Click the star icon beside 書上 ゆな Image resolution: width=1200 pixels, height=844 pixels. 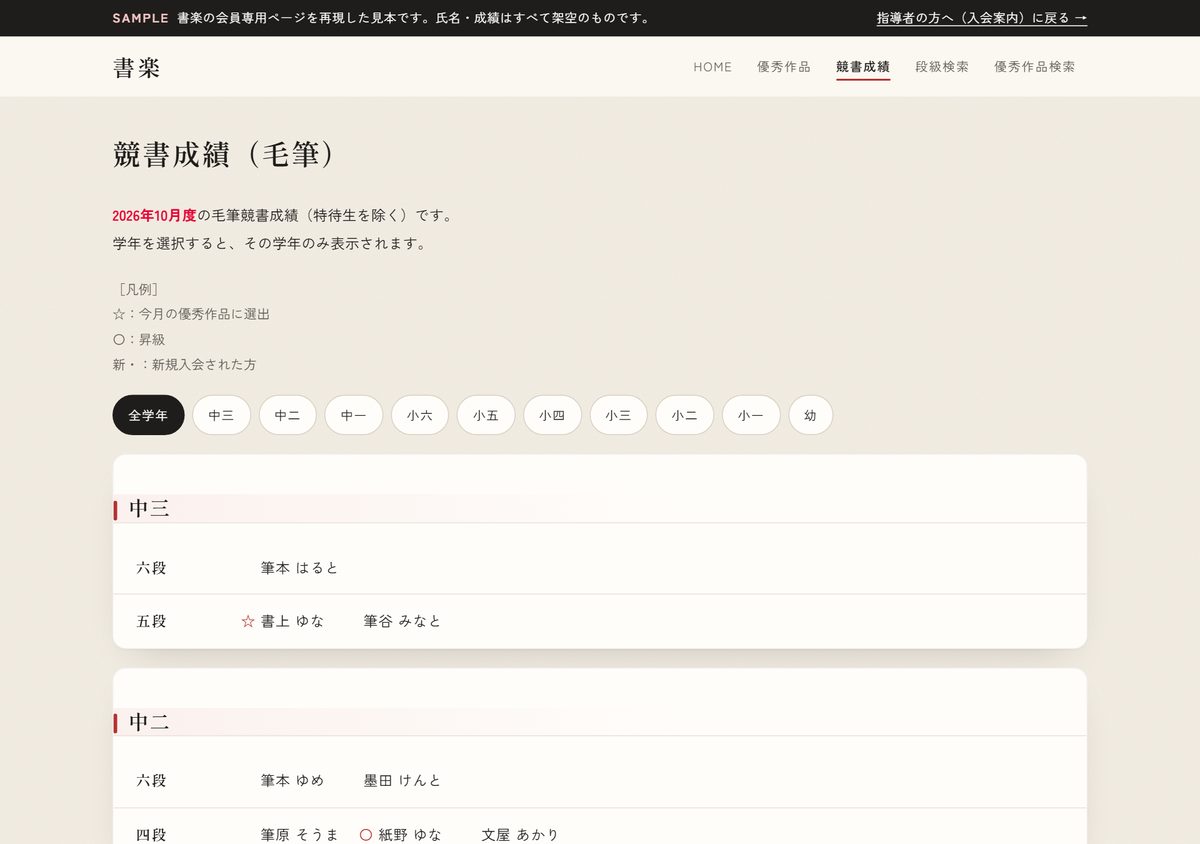coord(248,621)
